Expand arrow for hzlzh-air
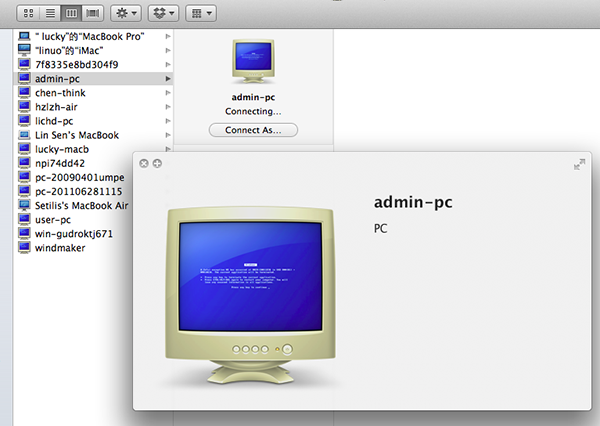600x426 pixels. click(x=168, y=107)
